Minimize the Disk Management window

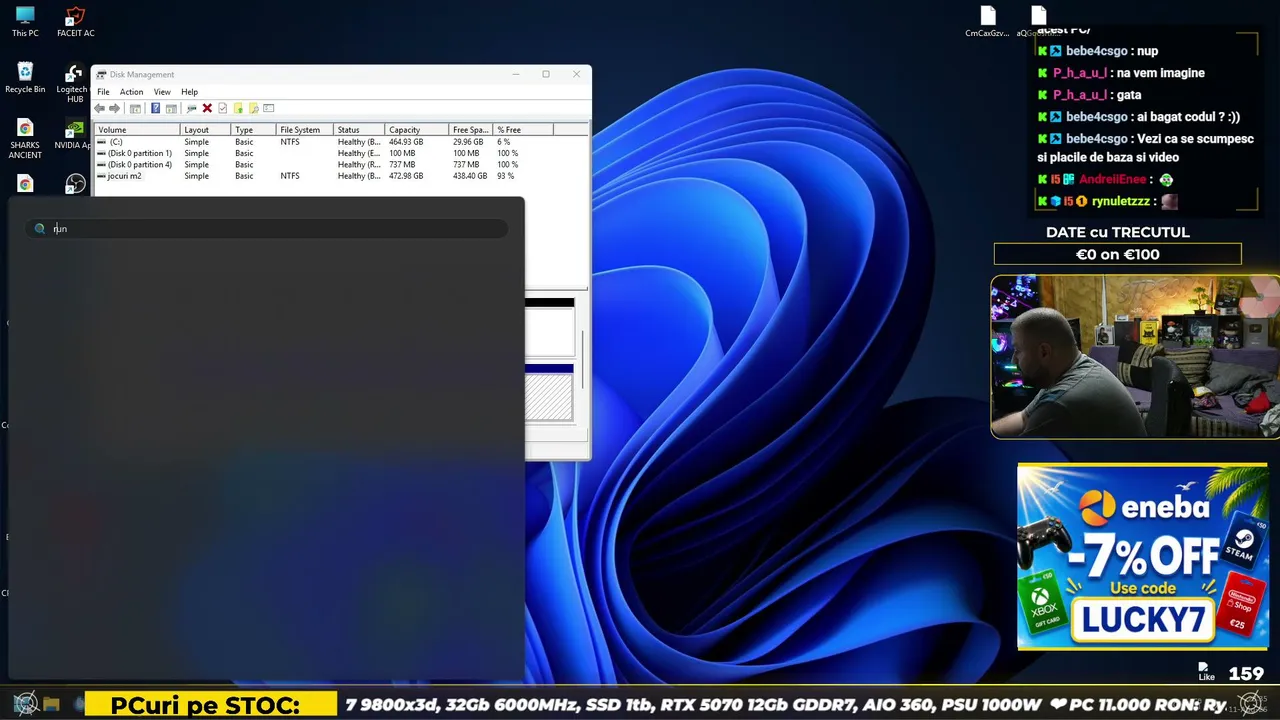point(516,74)
